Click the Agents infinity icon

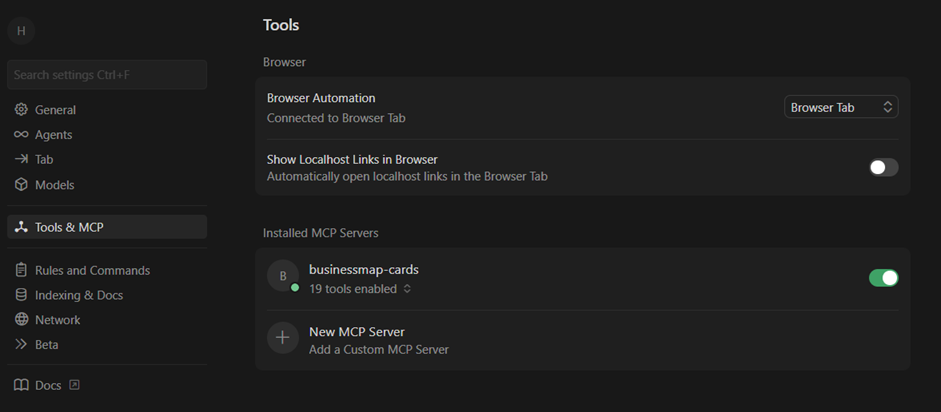pyautogui.click(x=21, y=135)
